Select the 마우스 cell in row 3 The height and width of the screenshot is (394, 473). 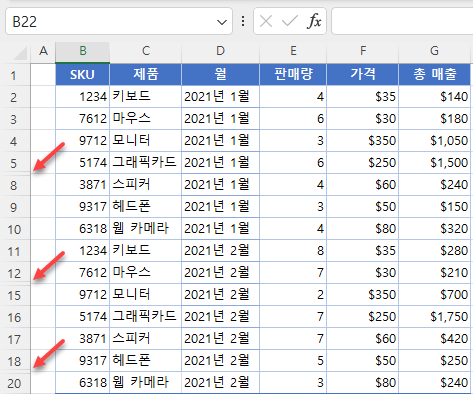click(146, 119)
